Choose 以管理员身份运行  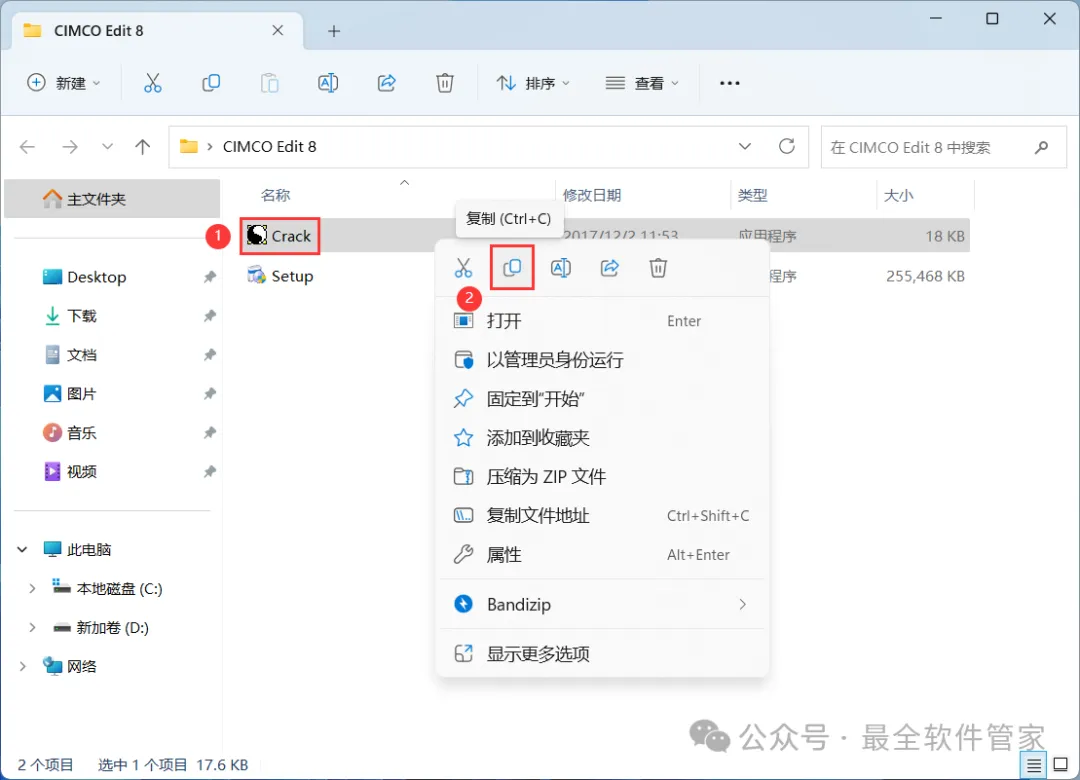click(602, 360)
